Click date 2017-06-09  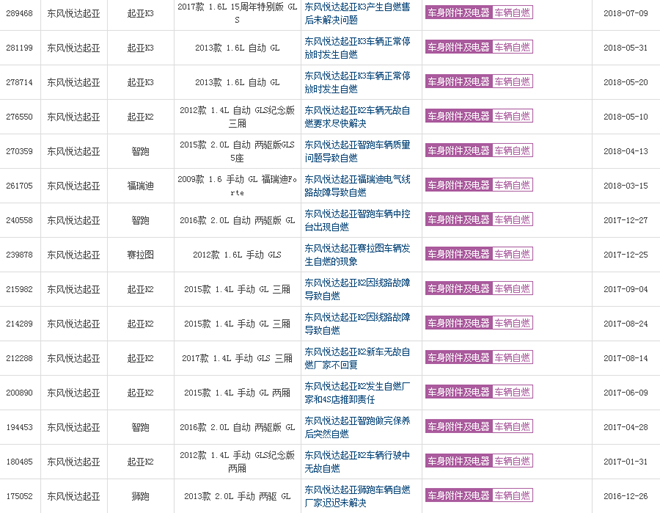(625, 393)
